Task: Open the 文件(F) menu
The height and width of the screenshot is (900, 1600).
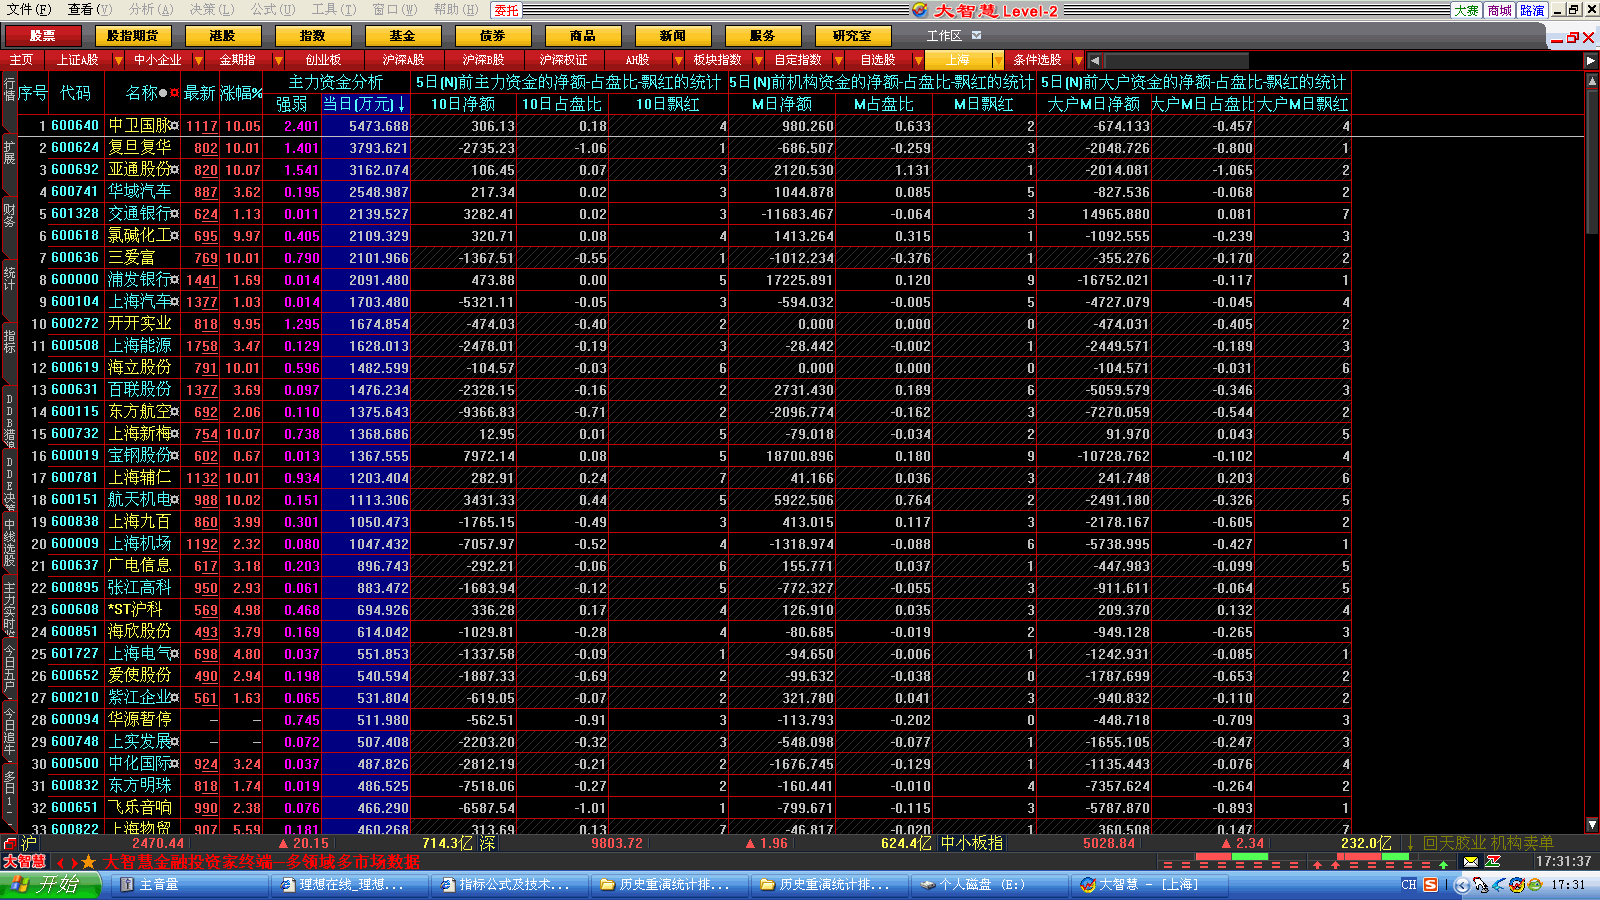Action: (29, 10)
